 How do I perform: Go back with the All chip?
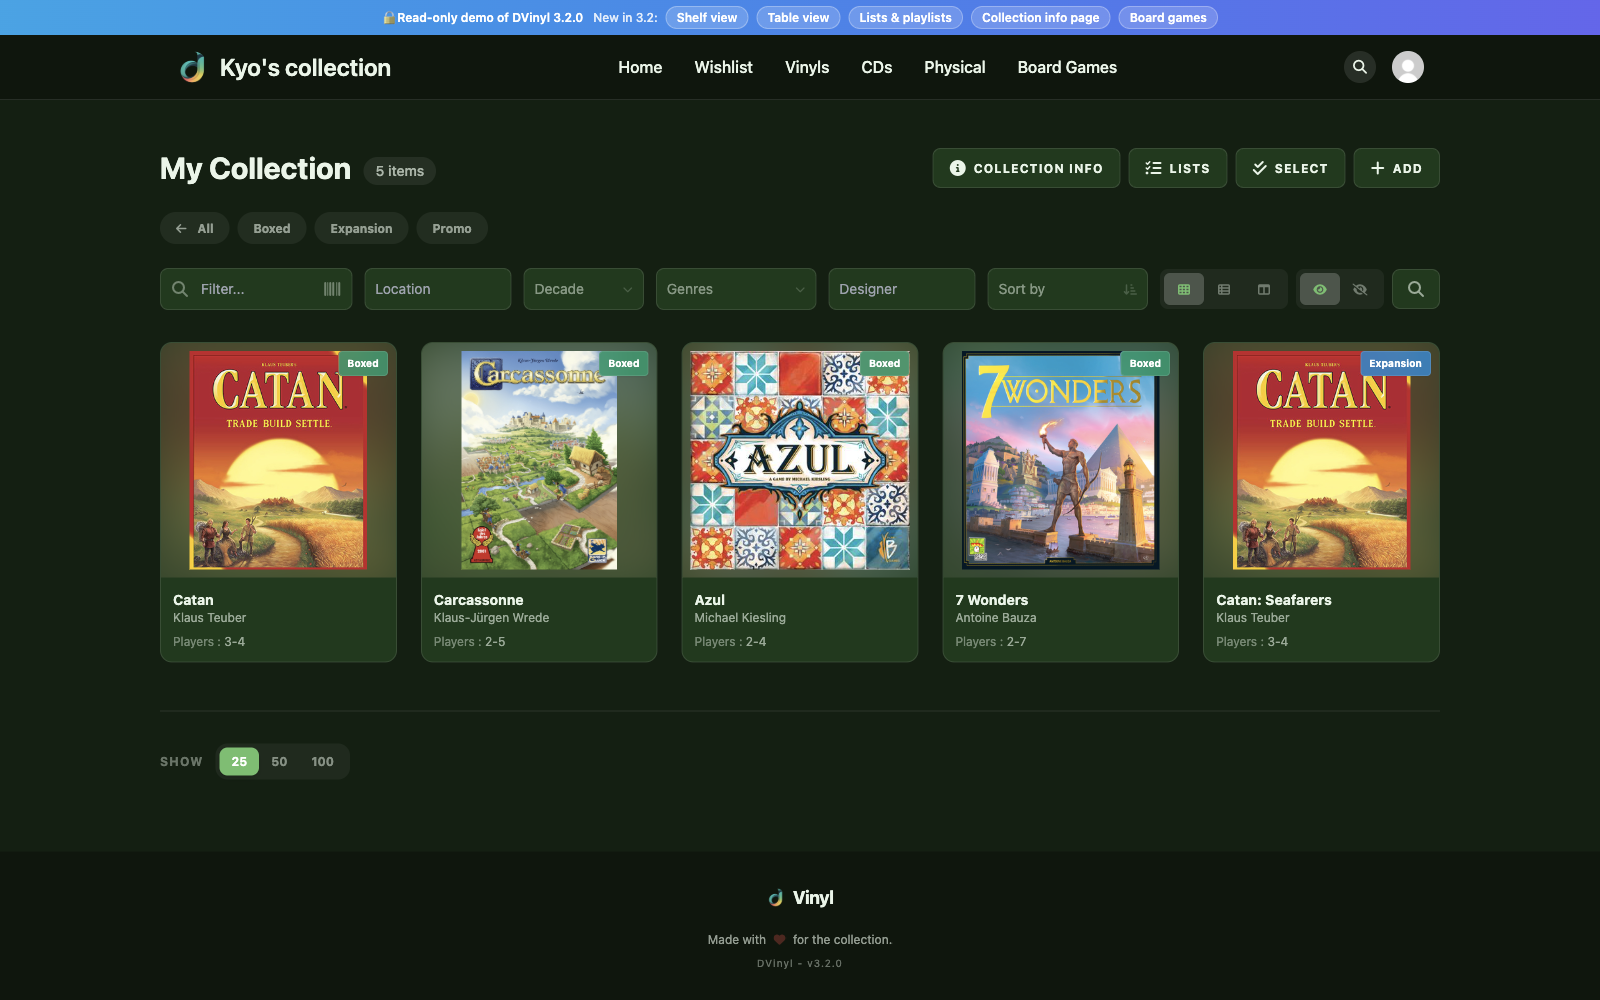194,228
